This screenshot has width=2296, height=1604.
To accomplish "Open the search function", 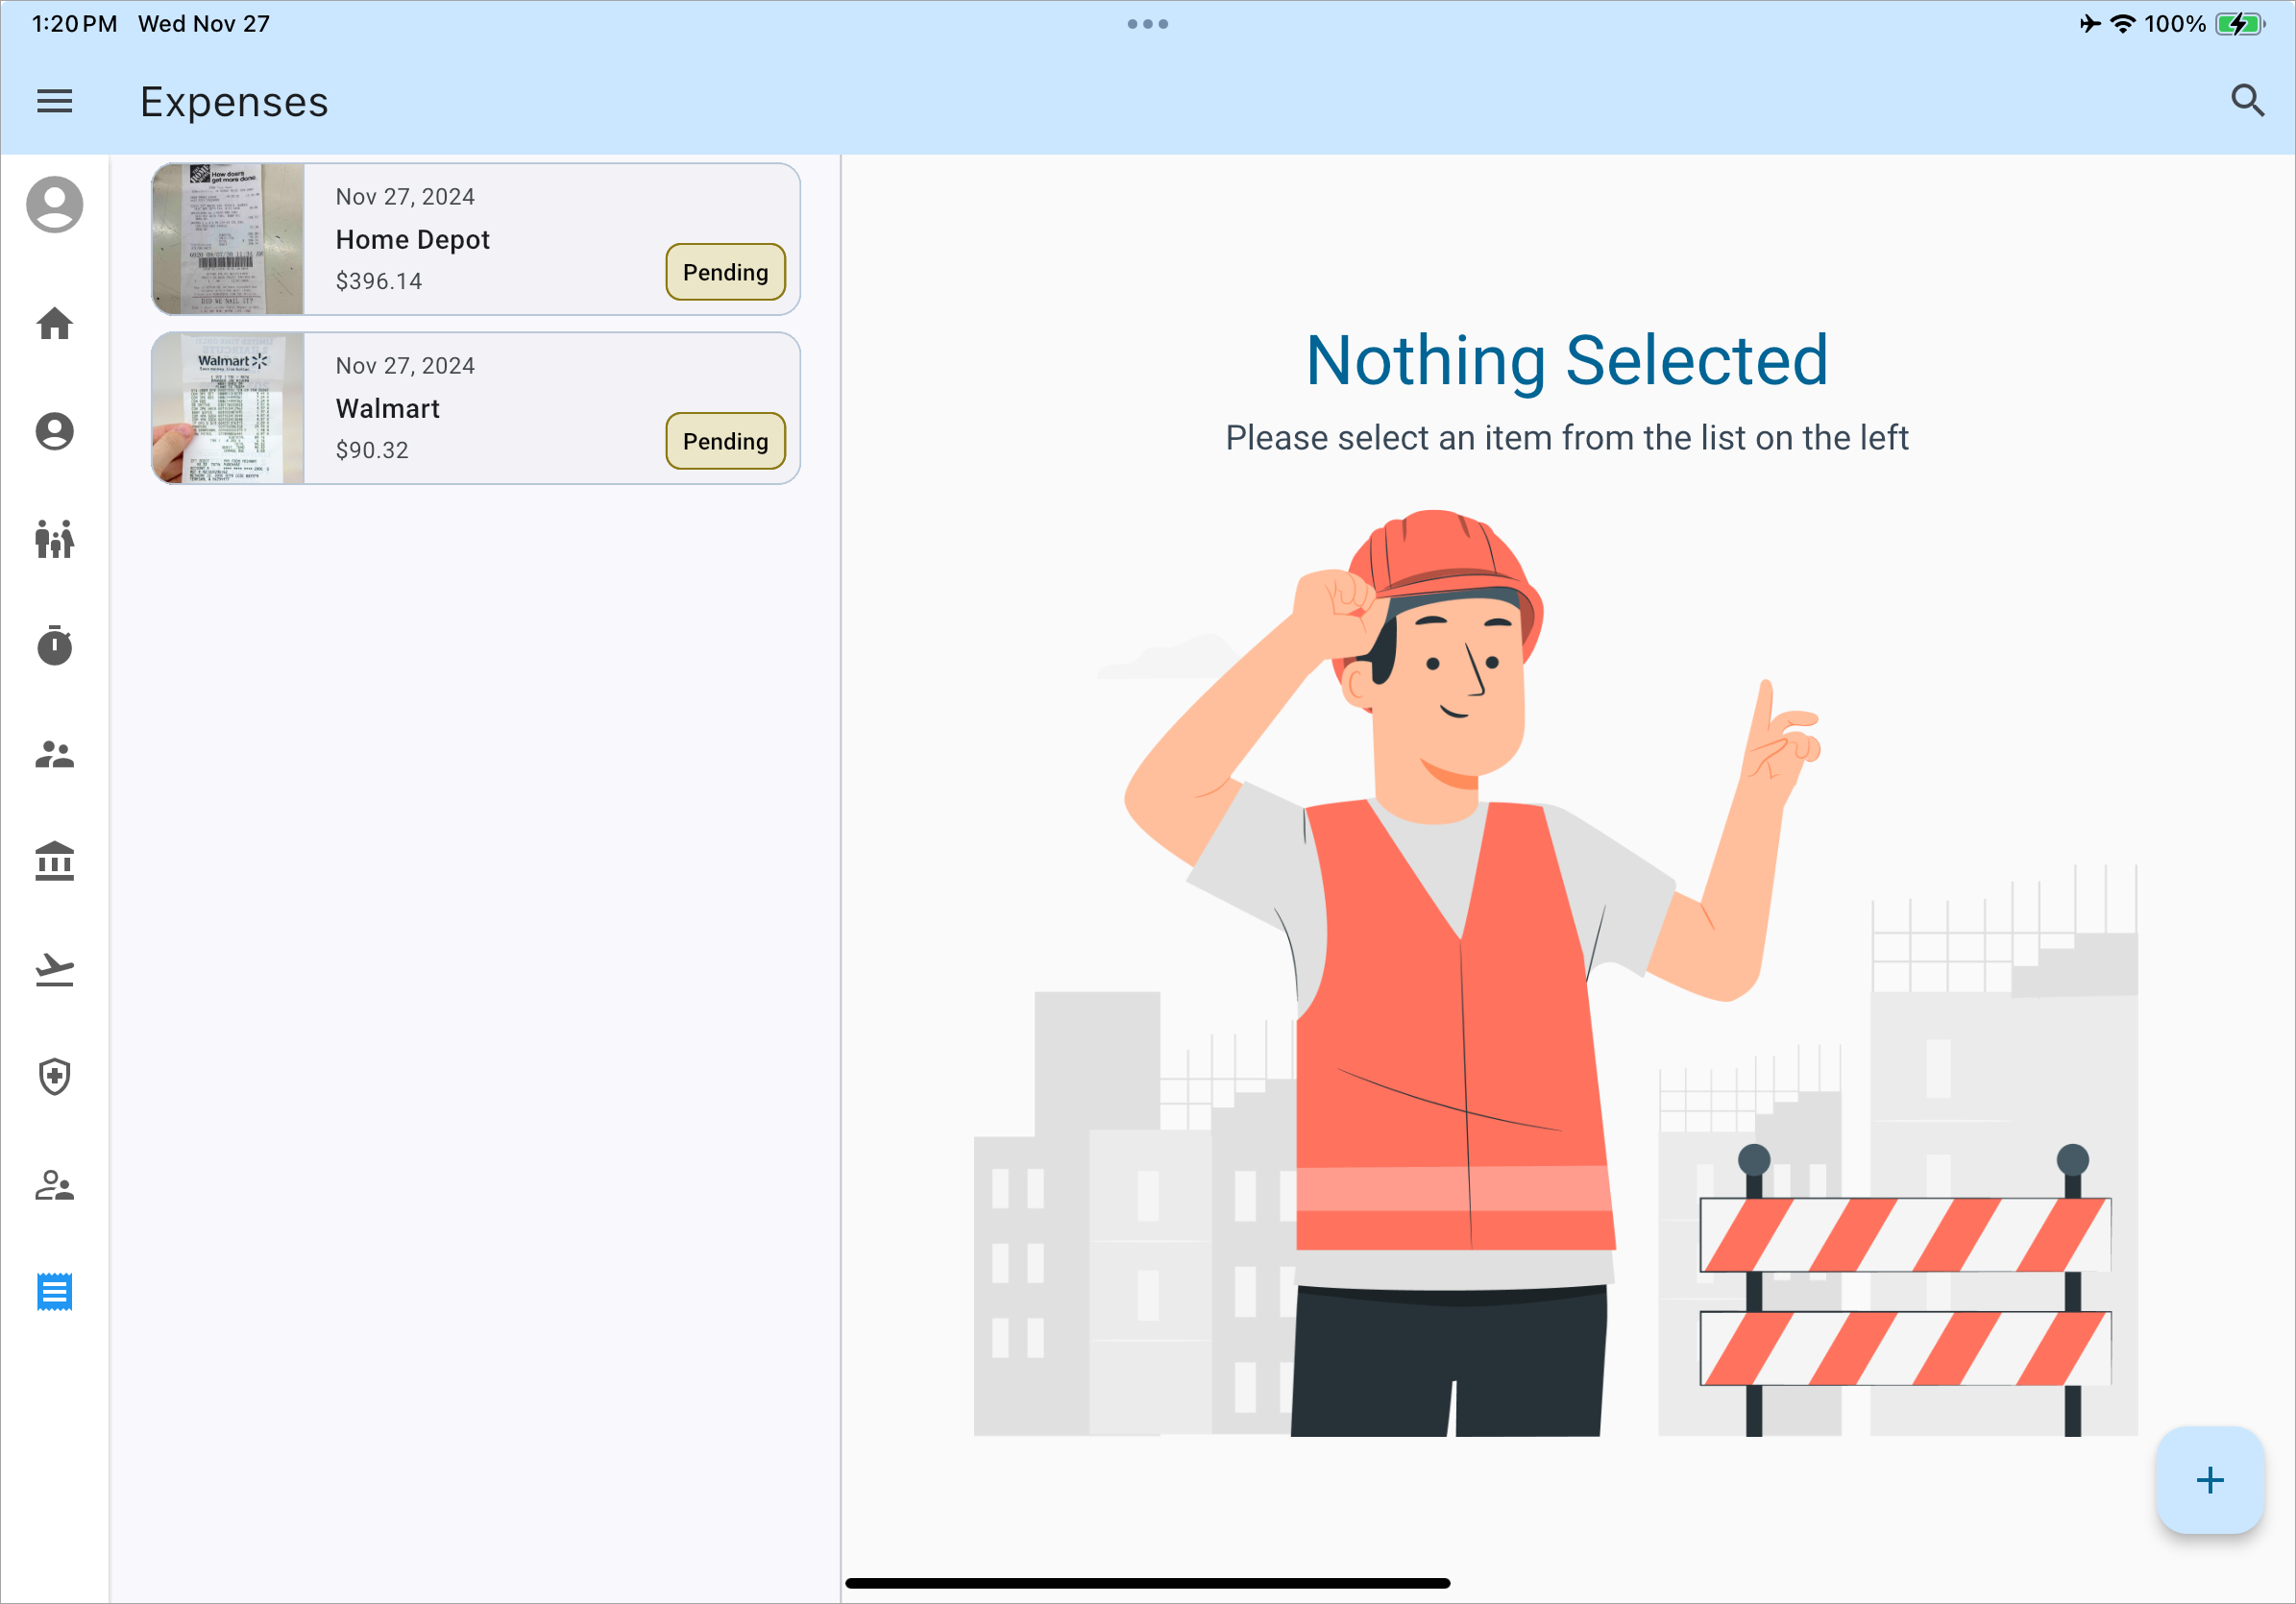I will click(2248, 101).
